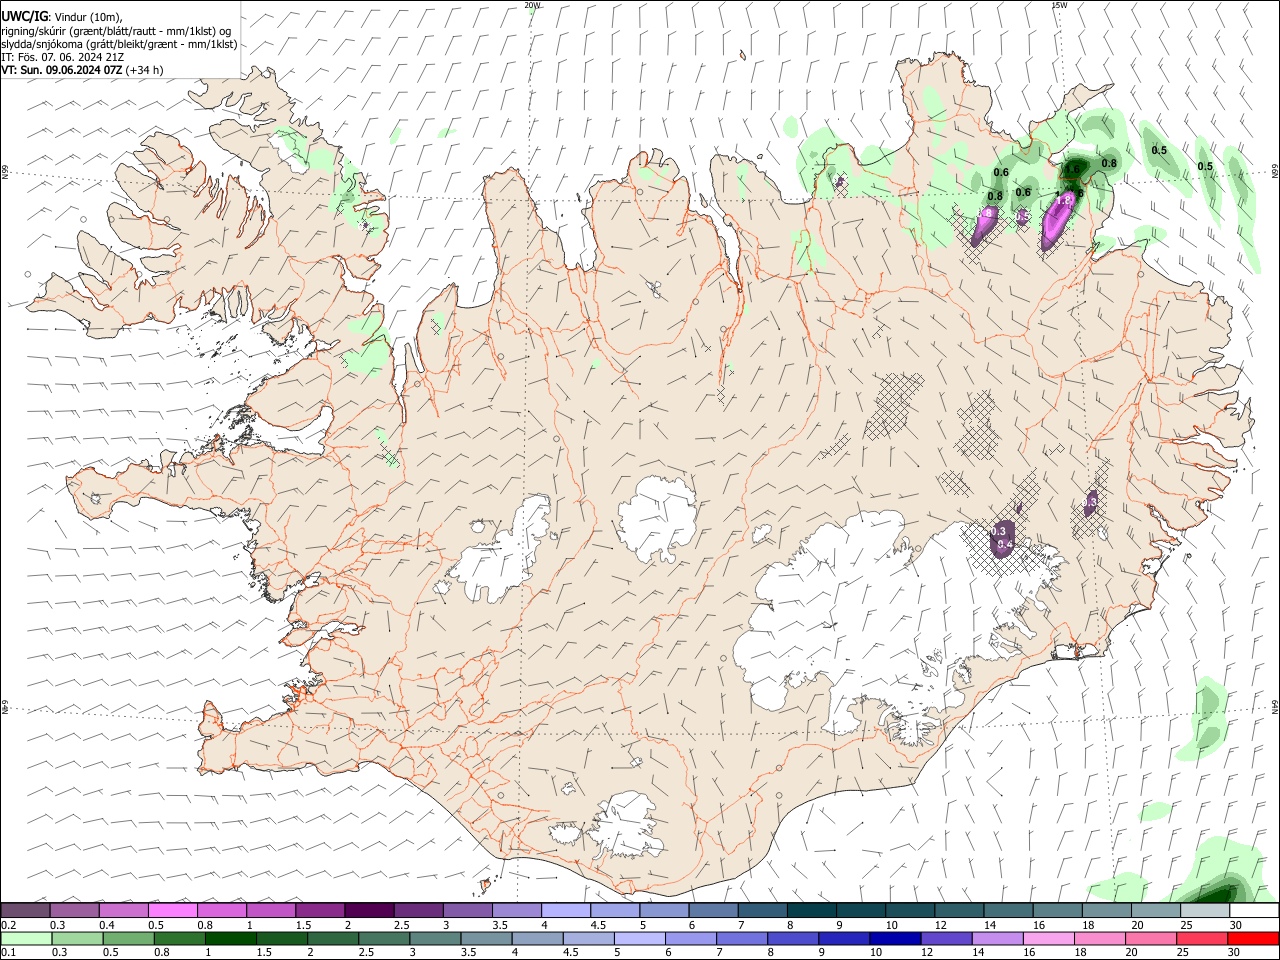
Task: Select the red swatch after 30 on lower scale
Action: pyautogui.click(x=1253, y=938)
